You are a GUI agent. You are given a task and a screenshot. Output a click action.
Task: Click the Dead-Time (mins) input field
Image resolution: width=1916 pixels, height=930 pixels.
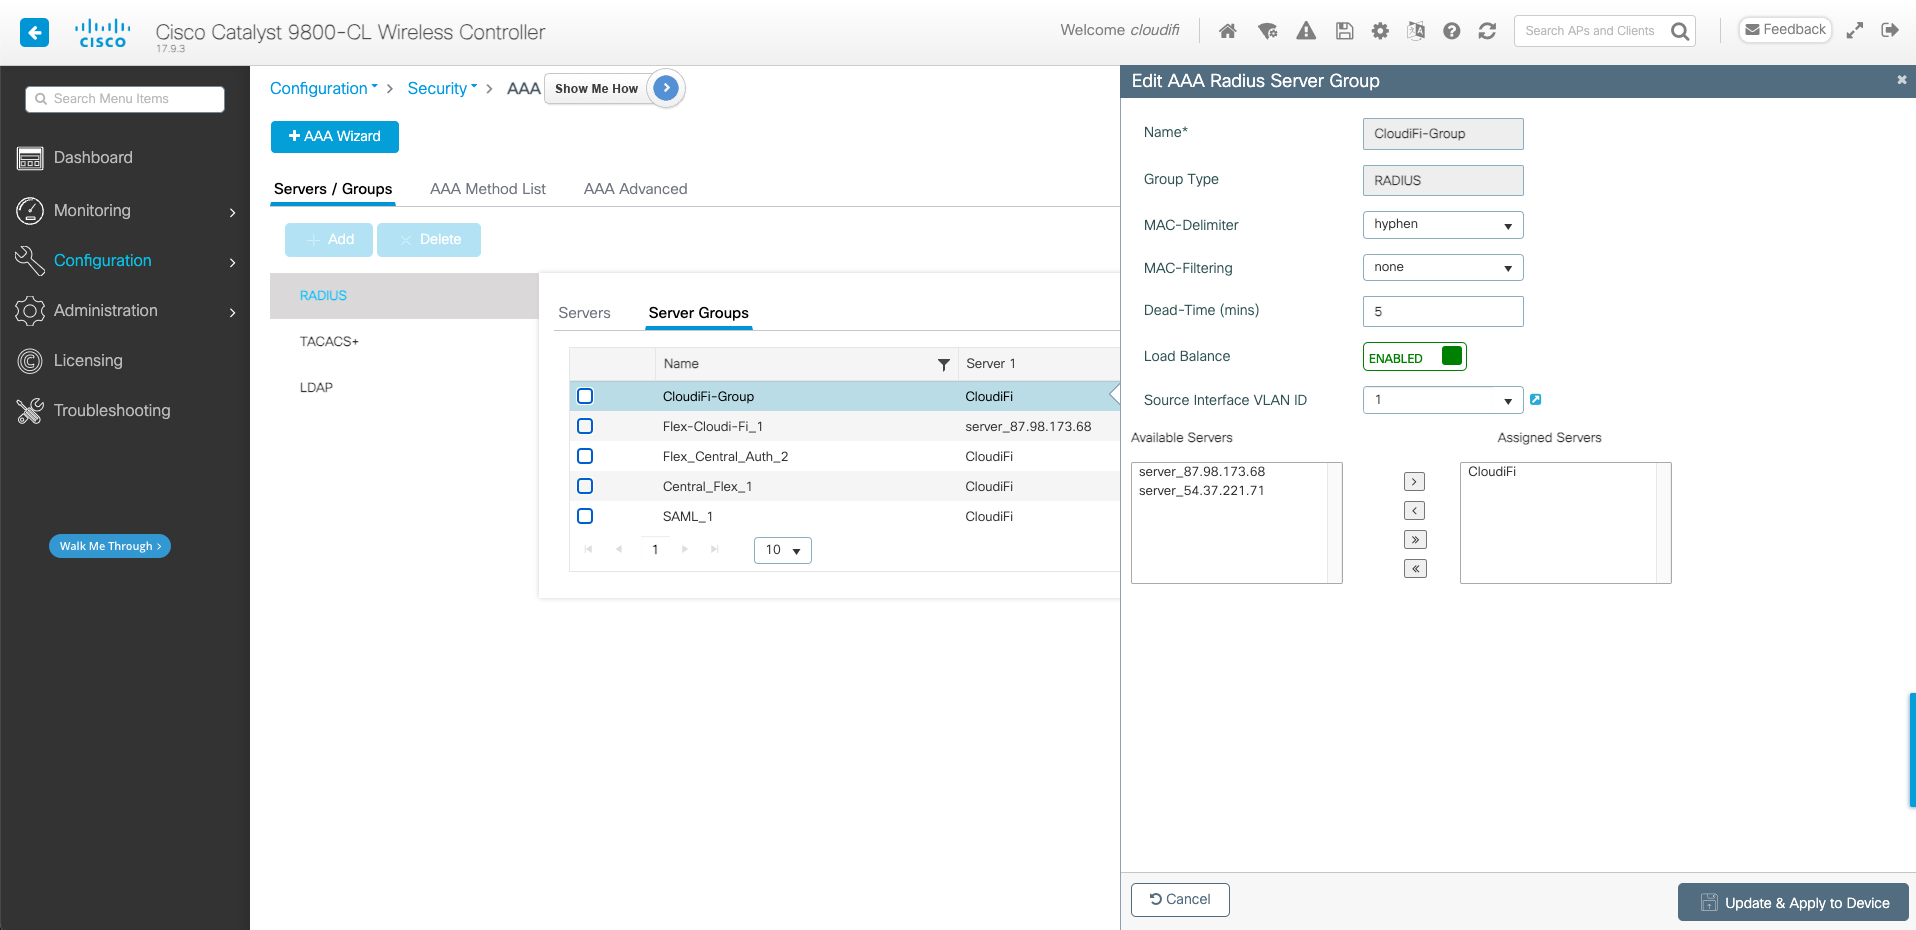click(x=1442, y=312)
